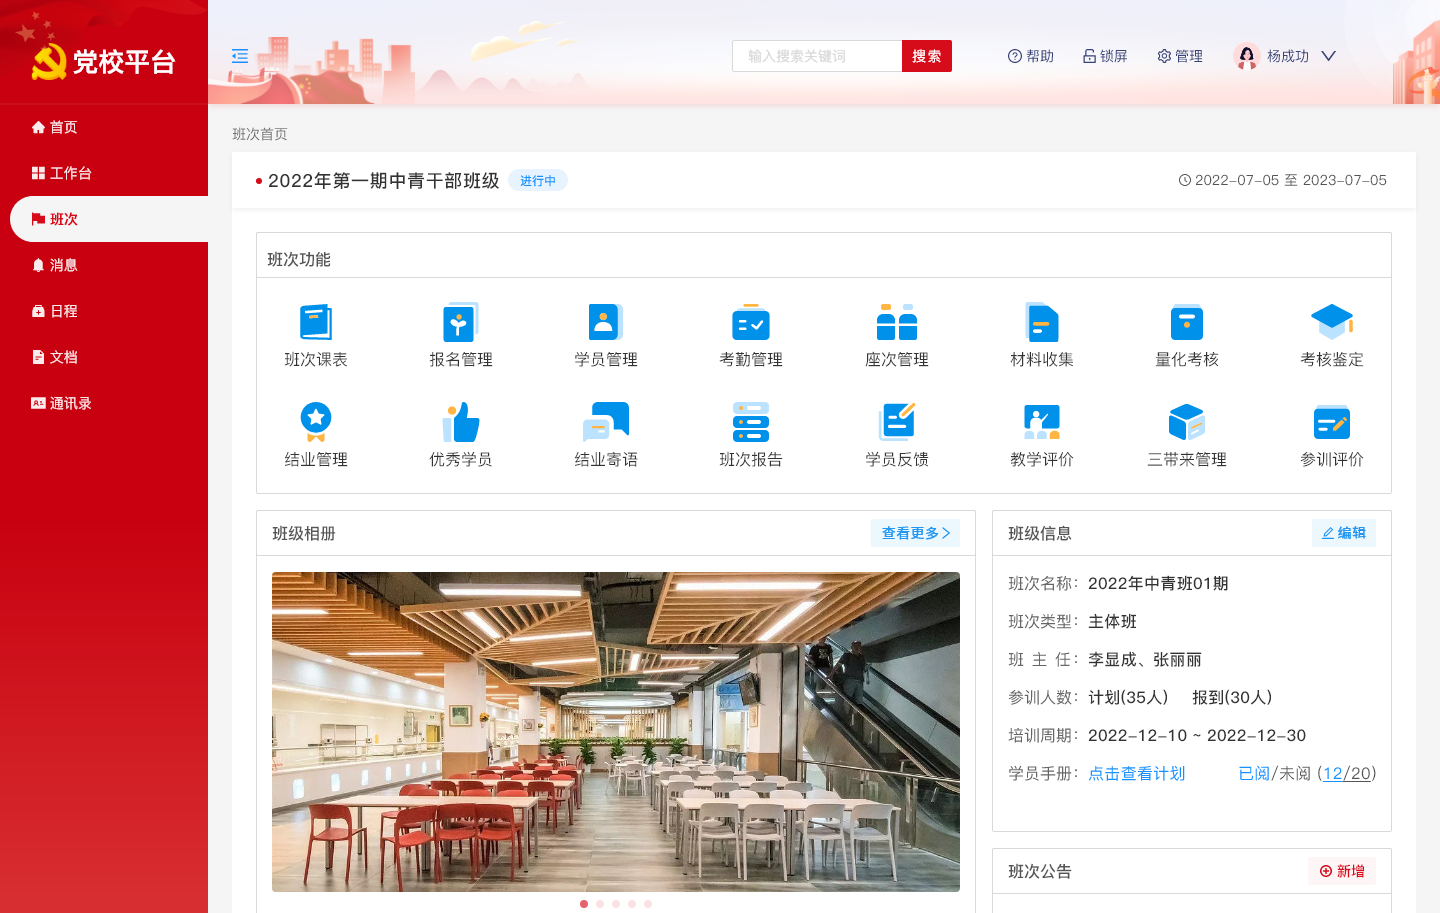Go to 工作台 in the sidebar

70,173
